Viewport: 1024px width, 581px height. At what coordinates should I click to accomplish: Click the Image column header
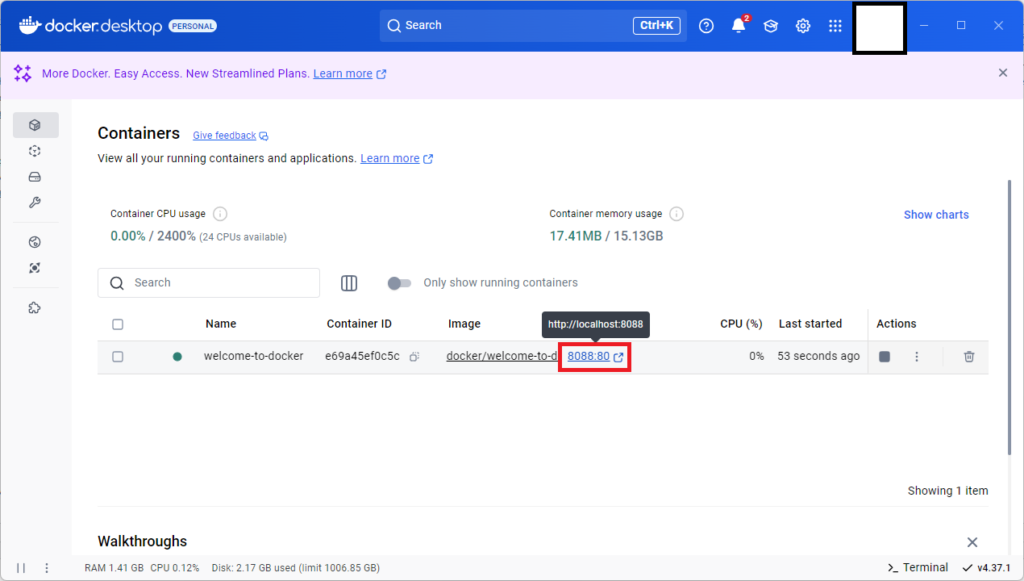(x=464, y=324)
